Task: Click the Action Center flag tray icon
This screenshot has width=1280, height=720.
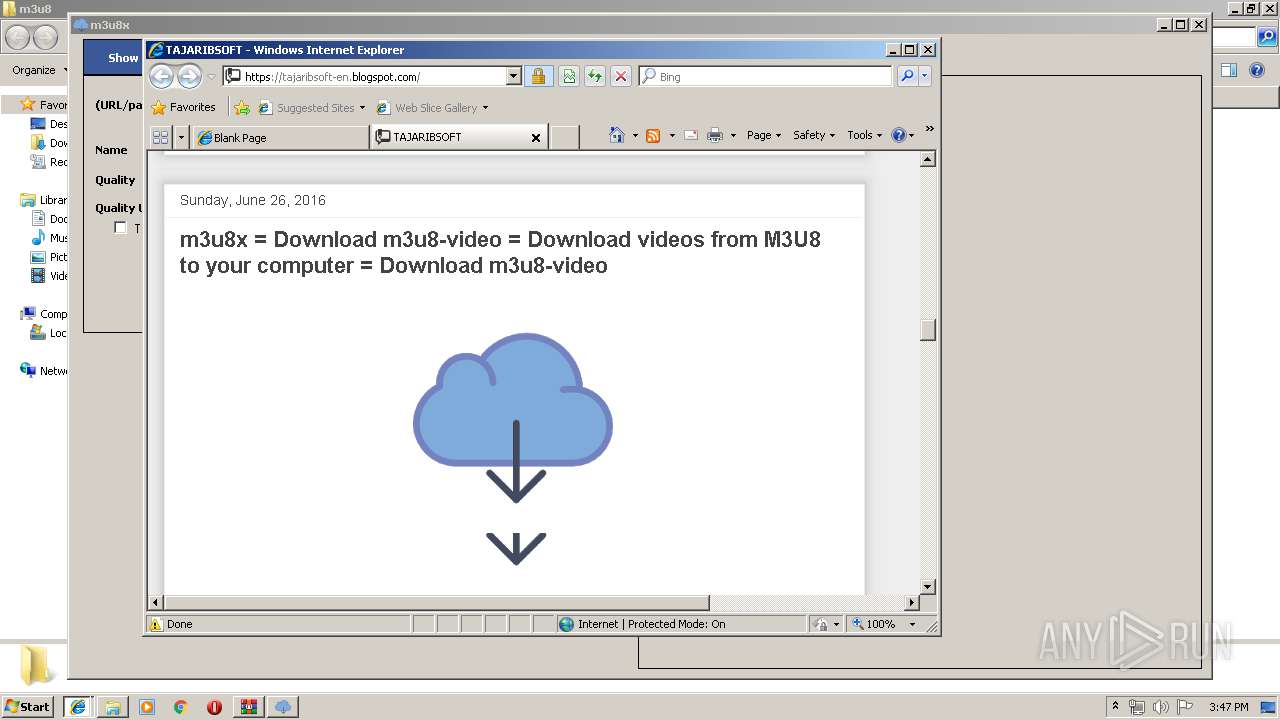Action: coord(1184,707)
